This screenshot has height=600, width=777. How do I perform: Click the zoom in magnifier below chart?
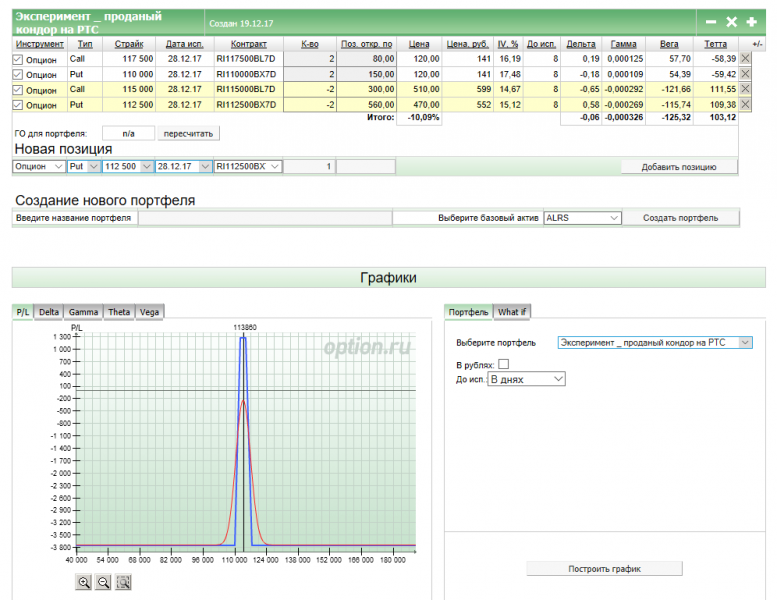pyautogui.click(x=83, y=582)
